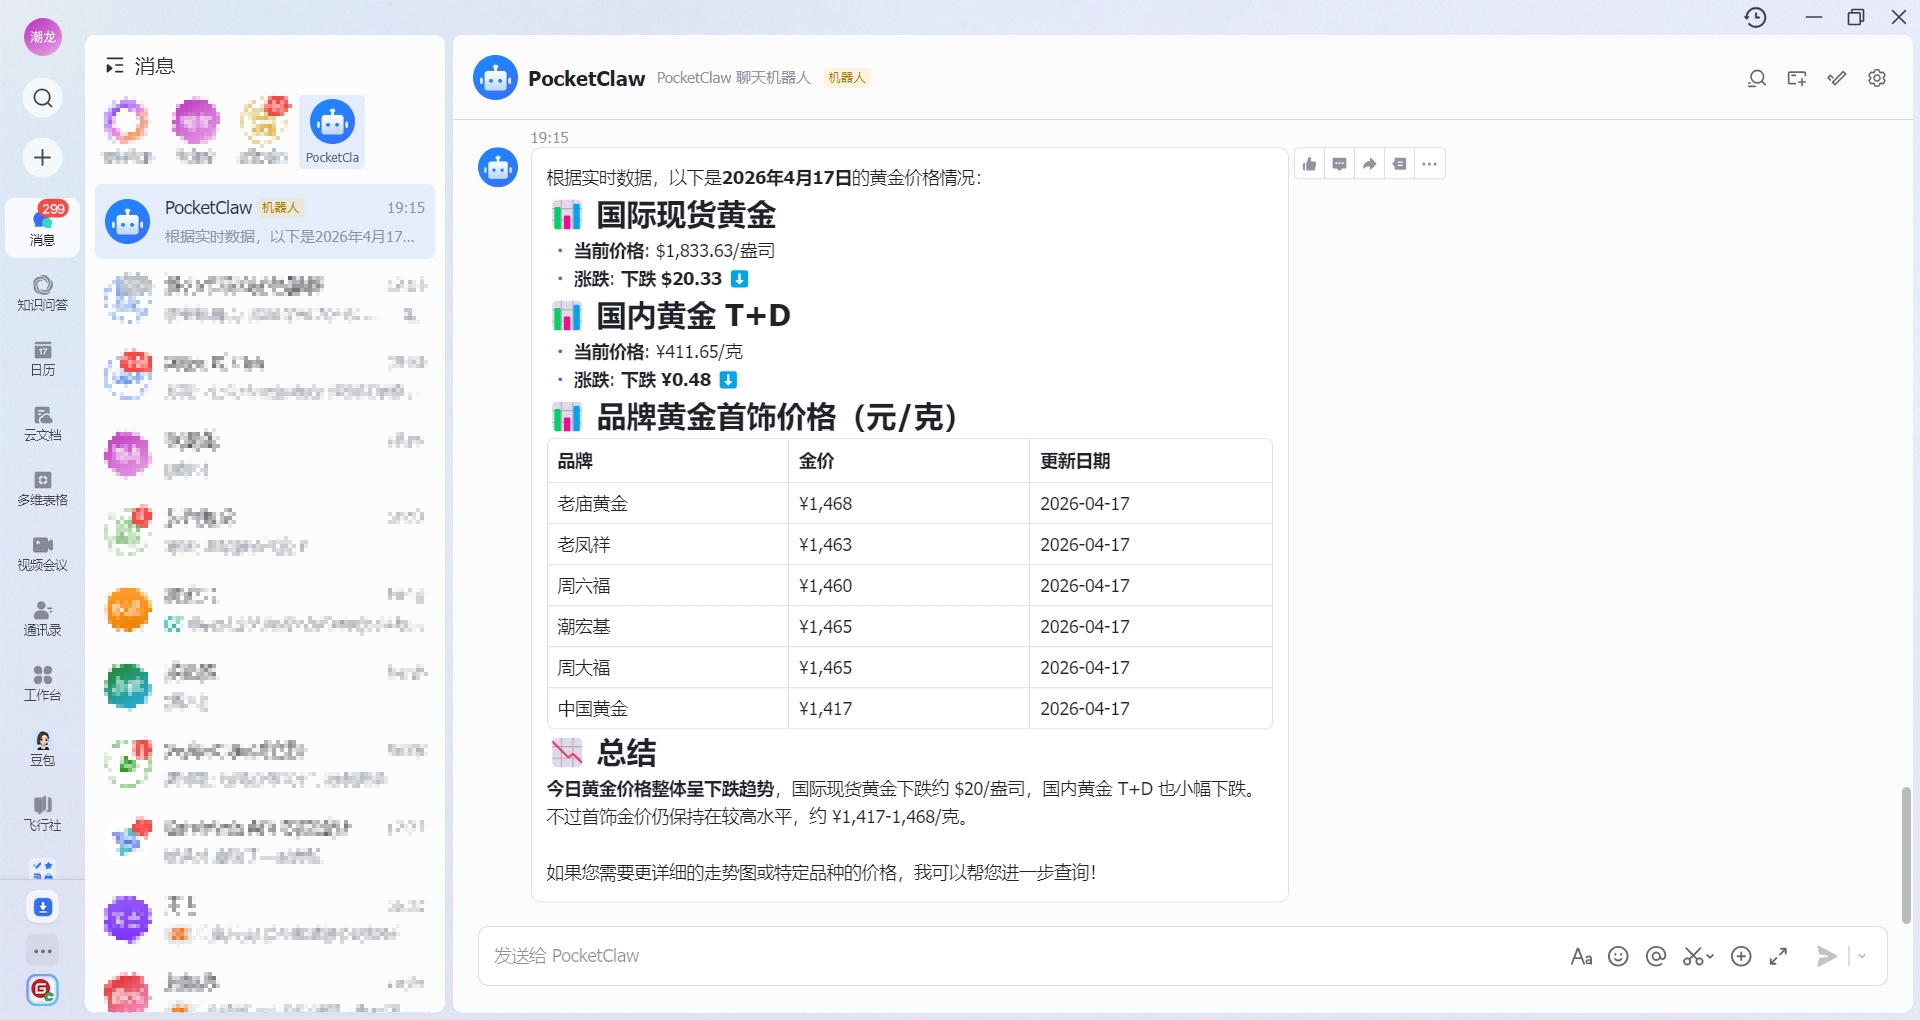This screenshot has height=1020, width=1920.
Task: Open the emoji picker
Action: (1618, 957)
